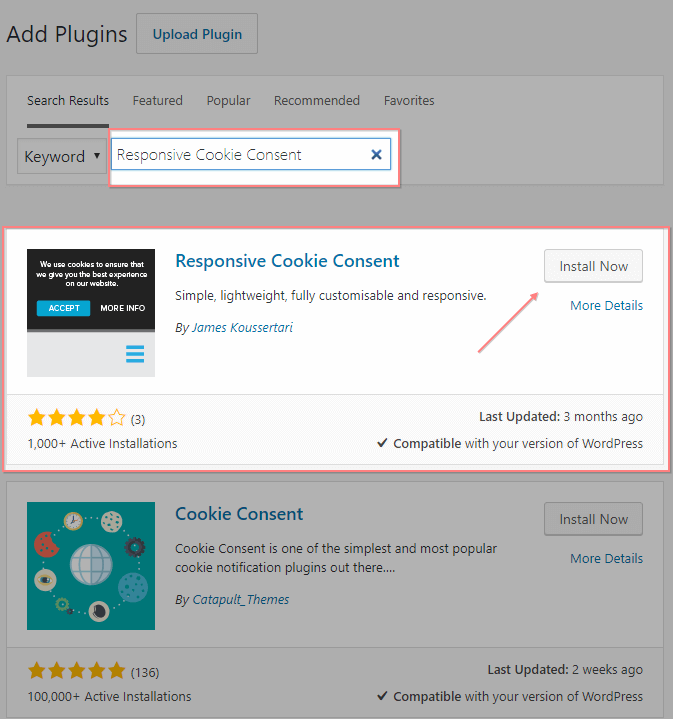Screen dimensions: 673x719
Task: Open the Keyword search type dropdown
Action: click(62, 156)
